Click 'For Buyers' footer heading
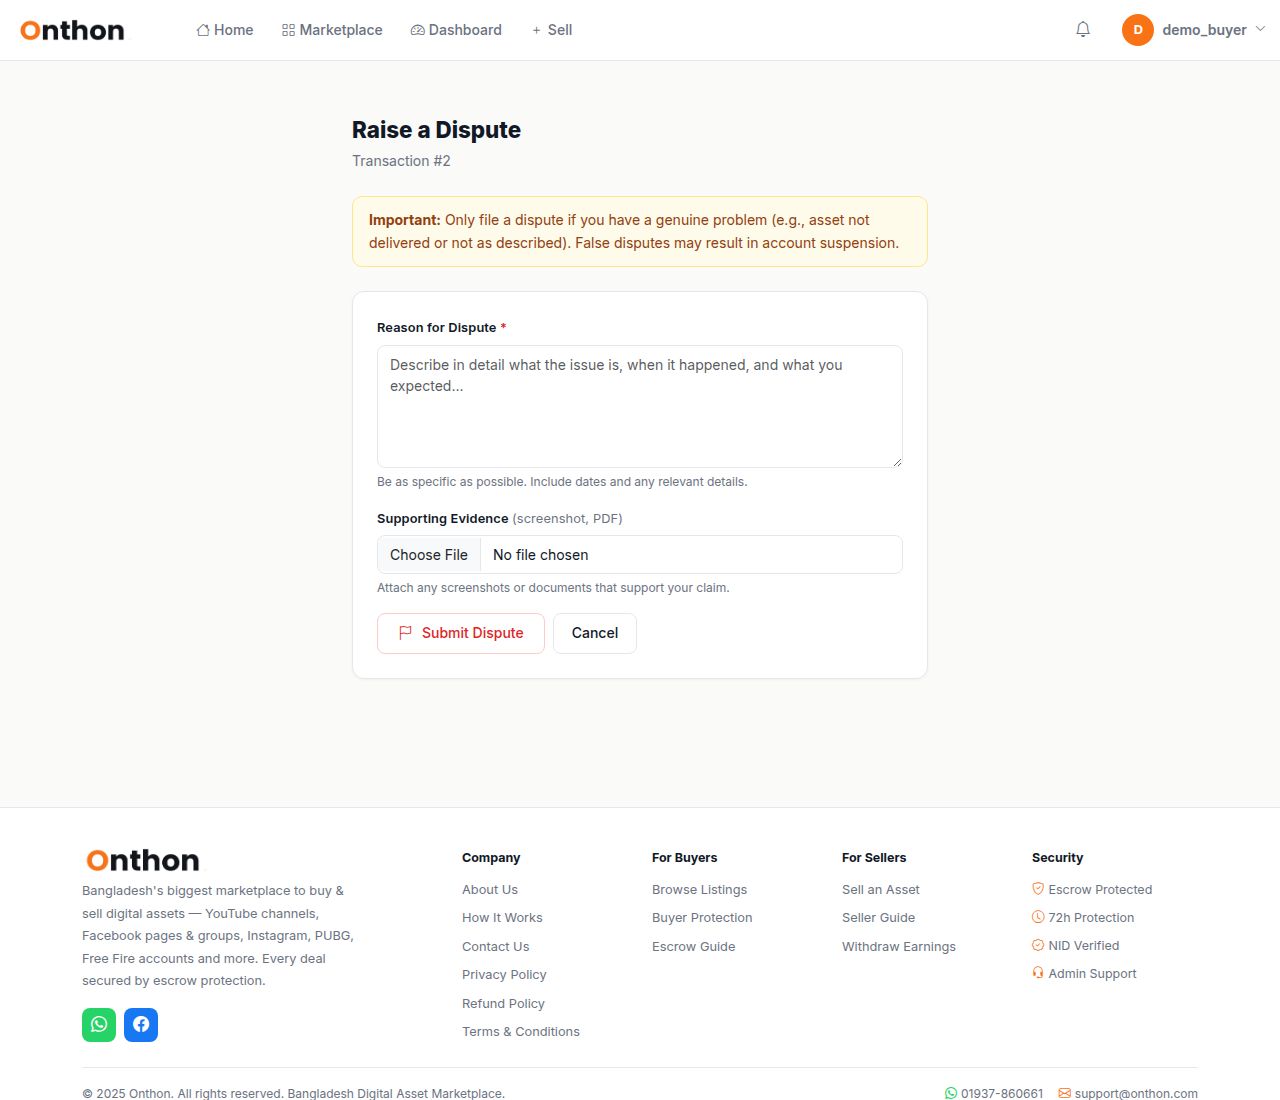1280x1100 pixels. (684, 857)
